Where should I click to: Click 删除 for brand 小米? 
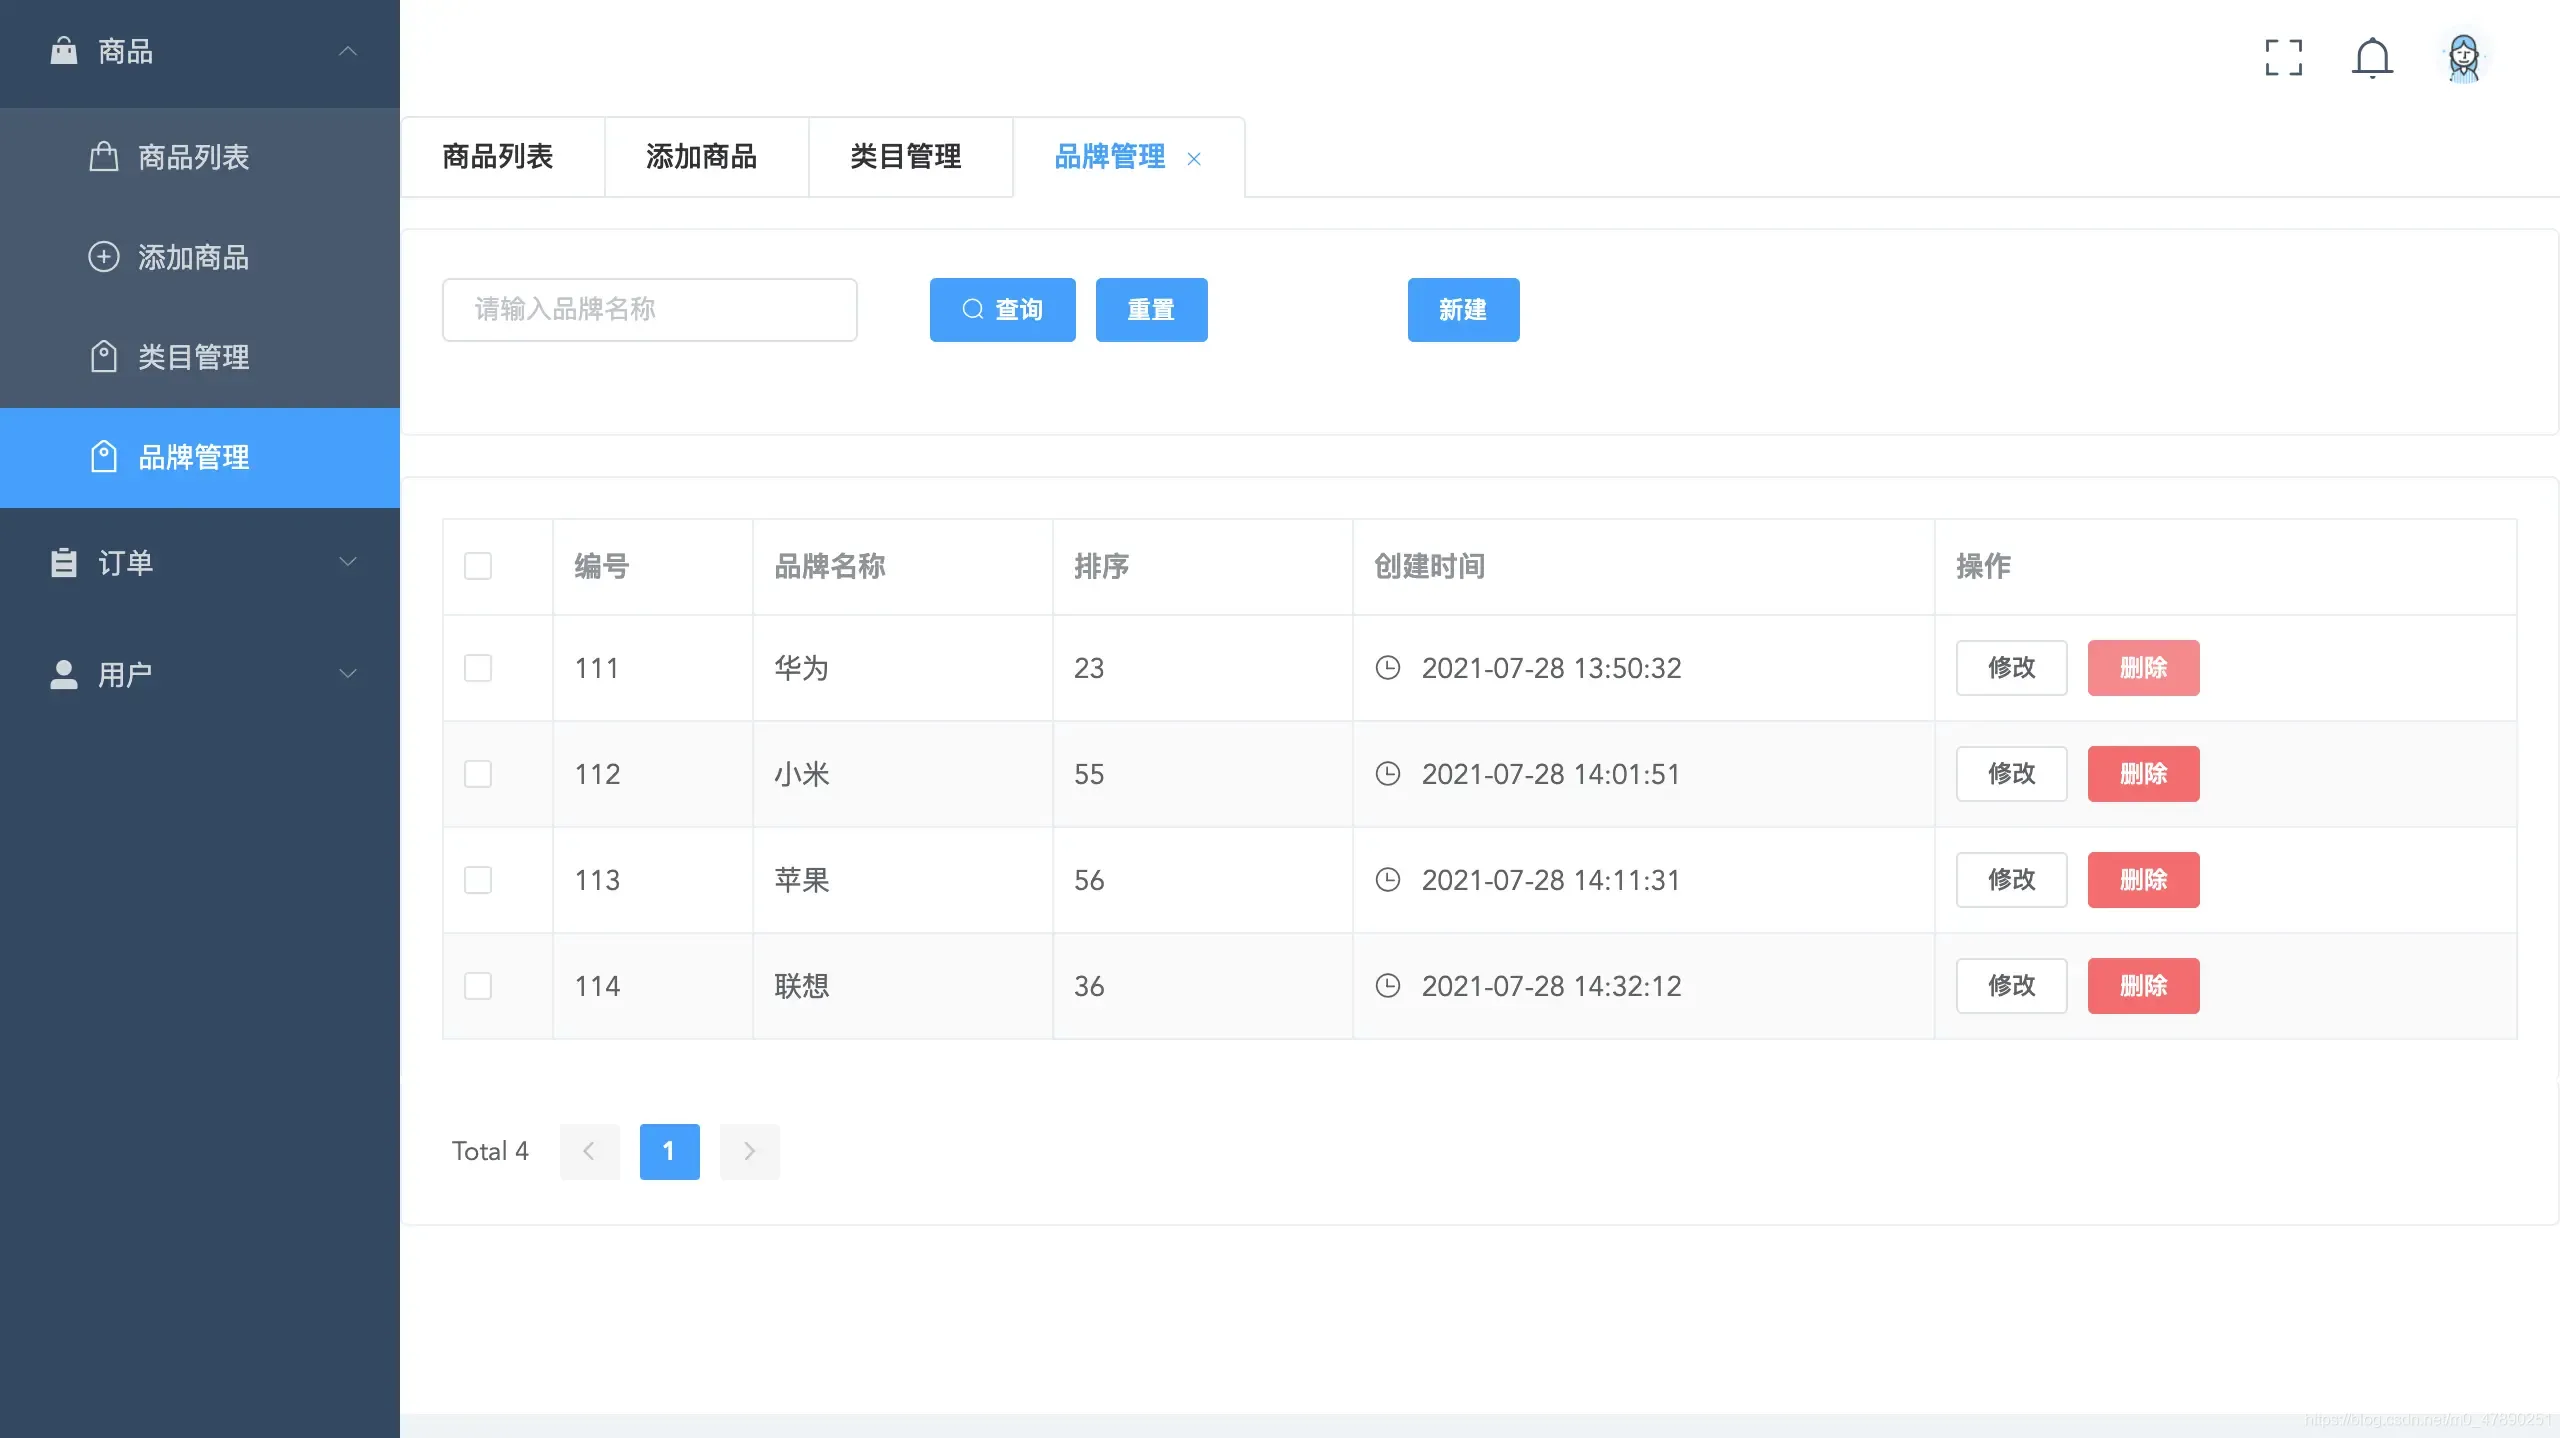click(2143, 774)
